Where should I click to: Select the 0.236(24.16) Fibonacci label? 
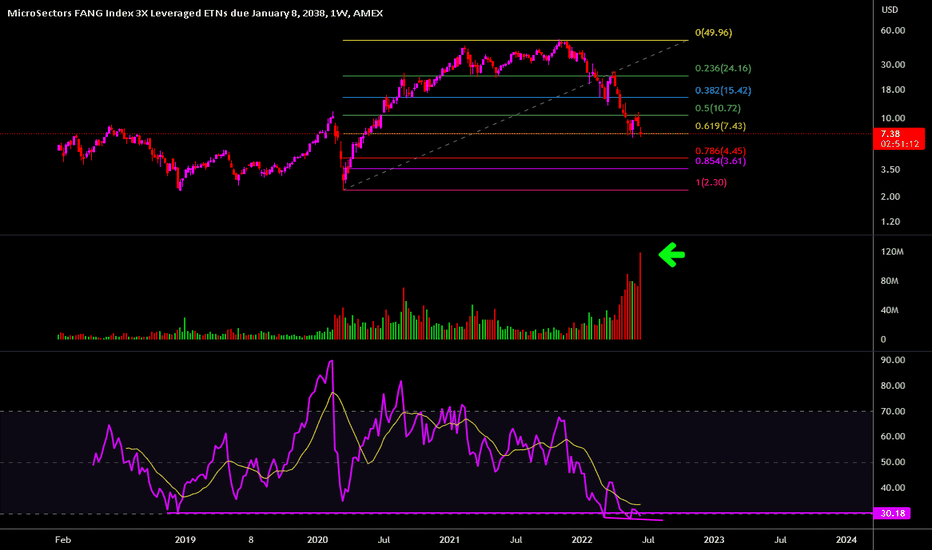(x=723, y=68)
